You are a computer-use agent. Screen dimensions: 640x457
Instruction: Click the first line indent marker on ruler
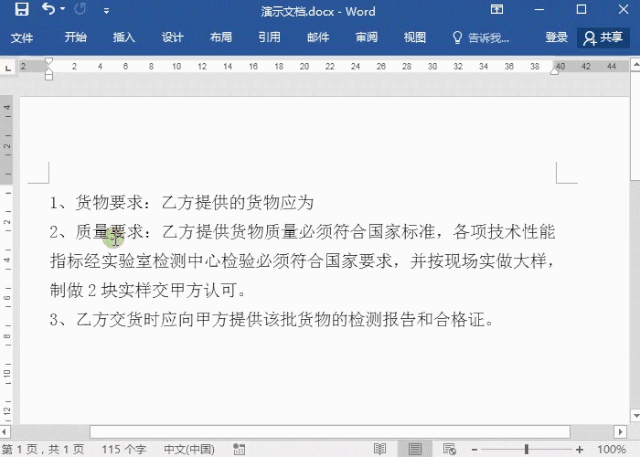click(x=49, y=61)
